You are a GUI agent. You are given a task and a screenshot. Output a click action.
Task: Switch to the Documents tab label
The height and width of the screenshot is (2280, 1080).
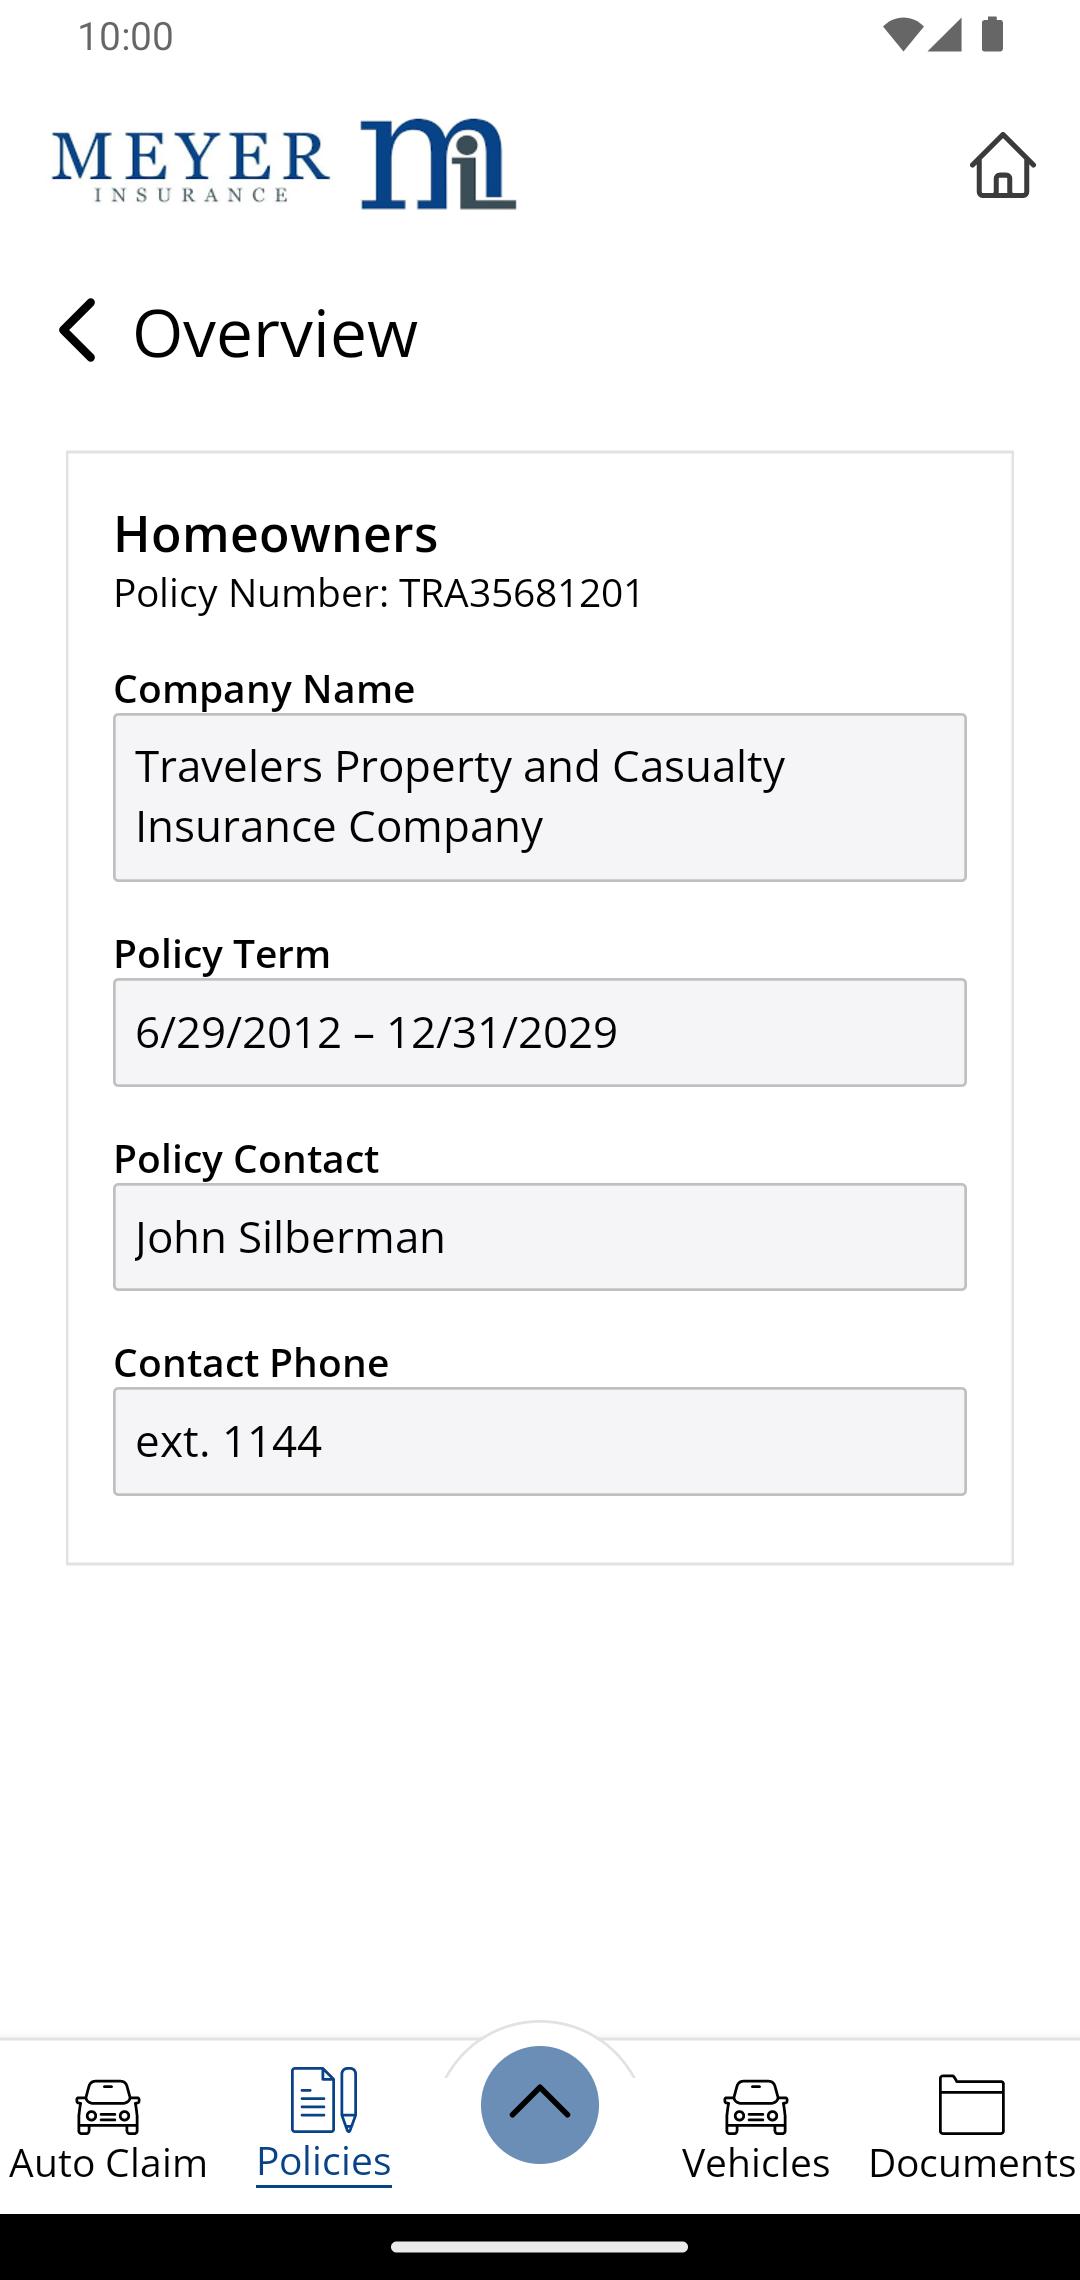[x=972, y=2162]
